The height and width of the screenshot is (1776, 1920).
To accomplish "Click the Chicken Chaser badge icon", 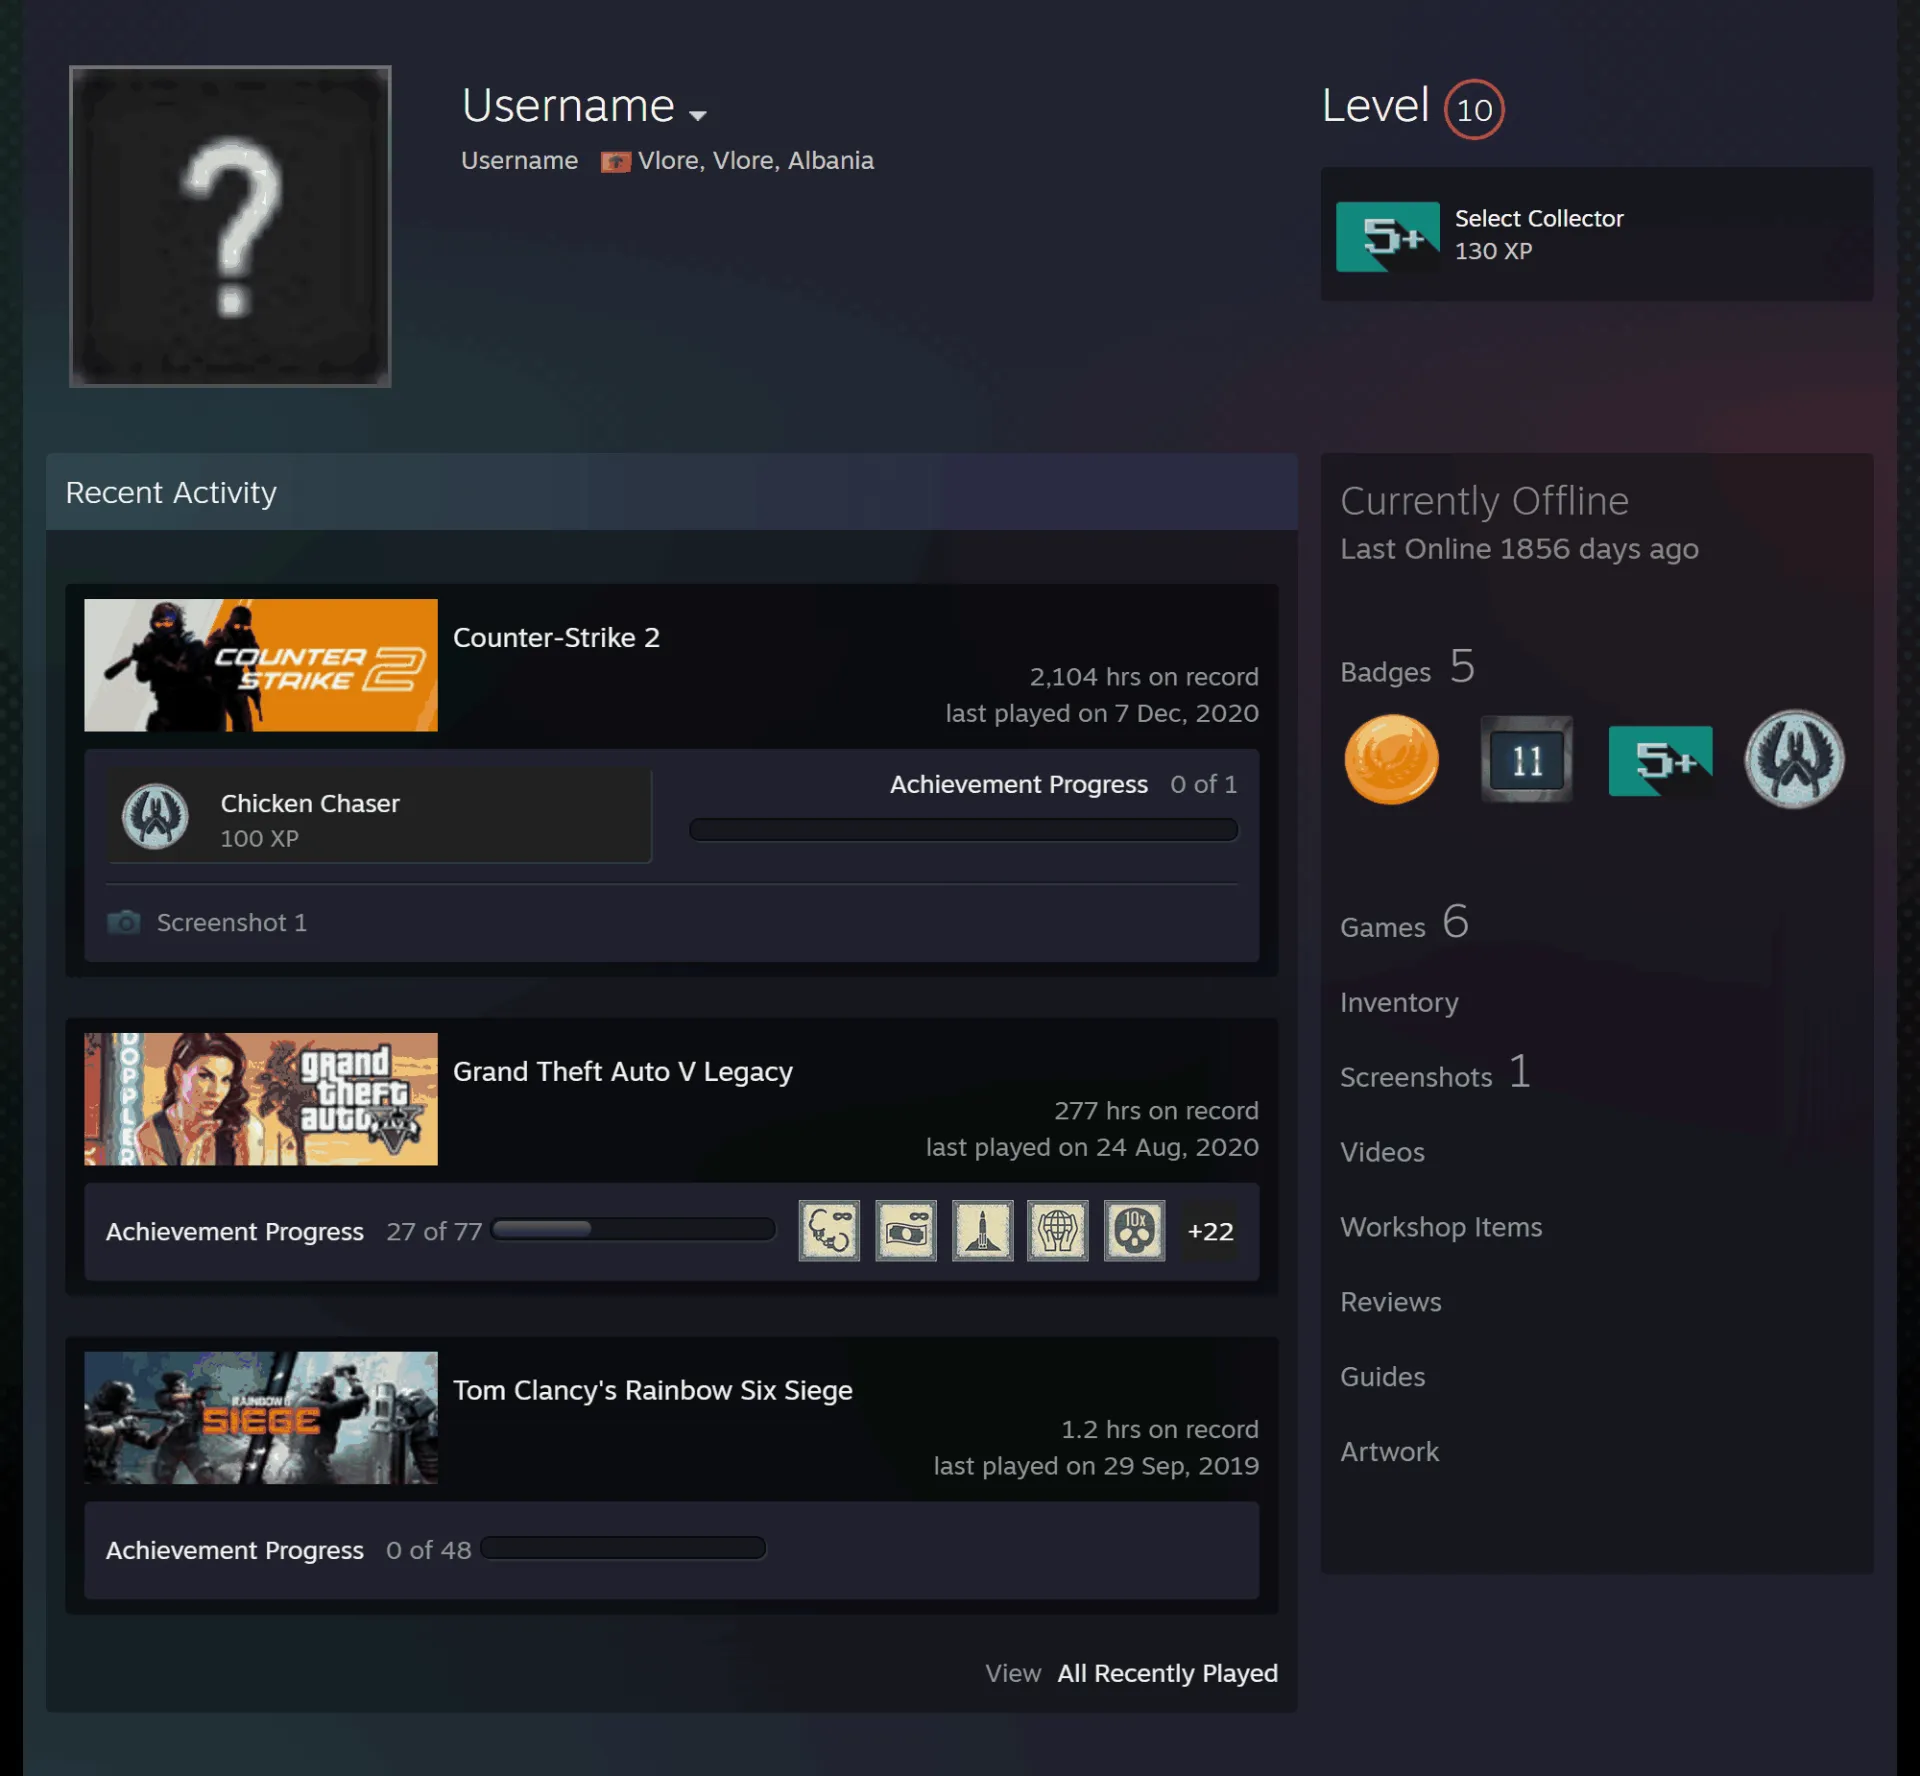I will [x=155, y=817].
